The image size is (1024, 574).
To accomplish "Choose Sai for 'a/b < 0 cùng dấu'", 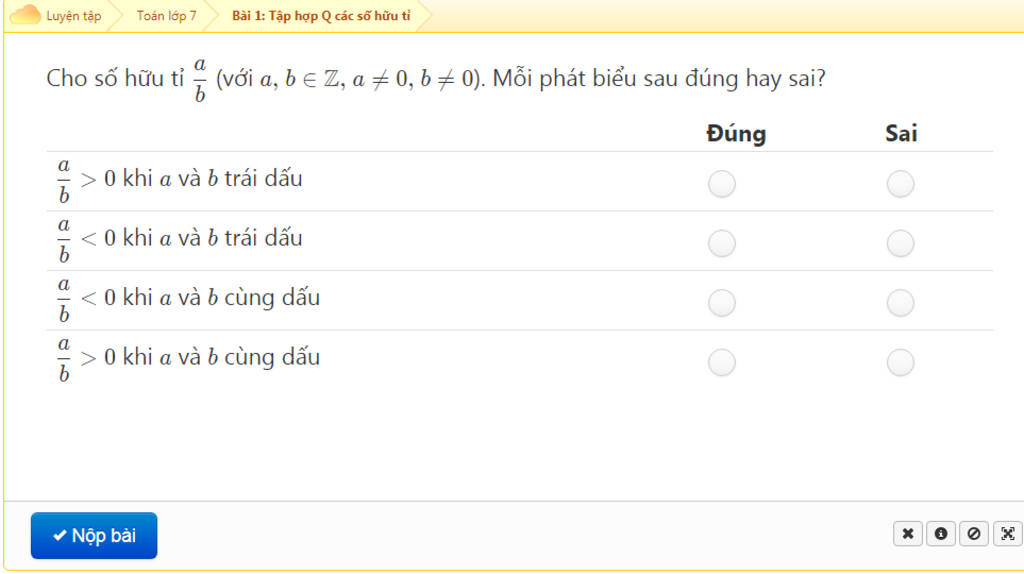I will 900,303.
